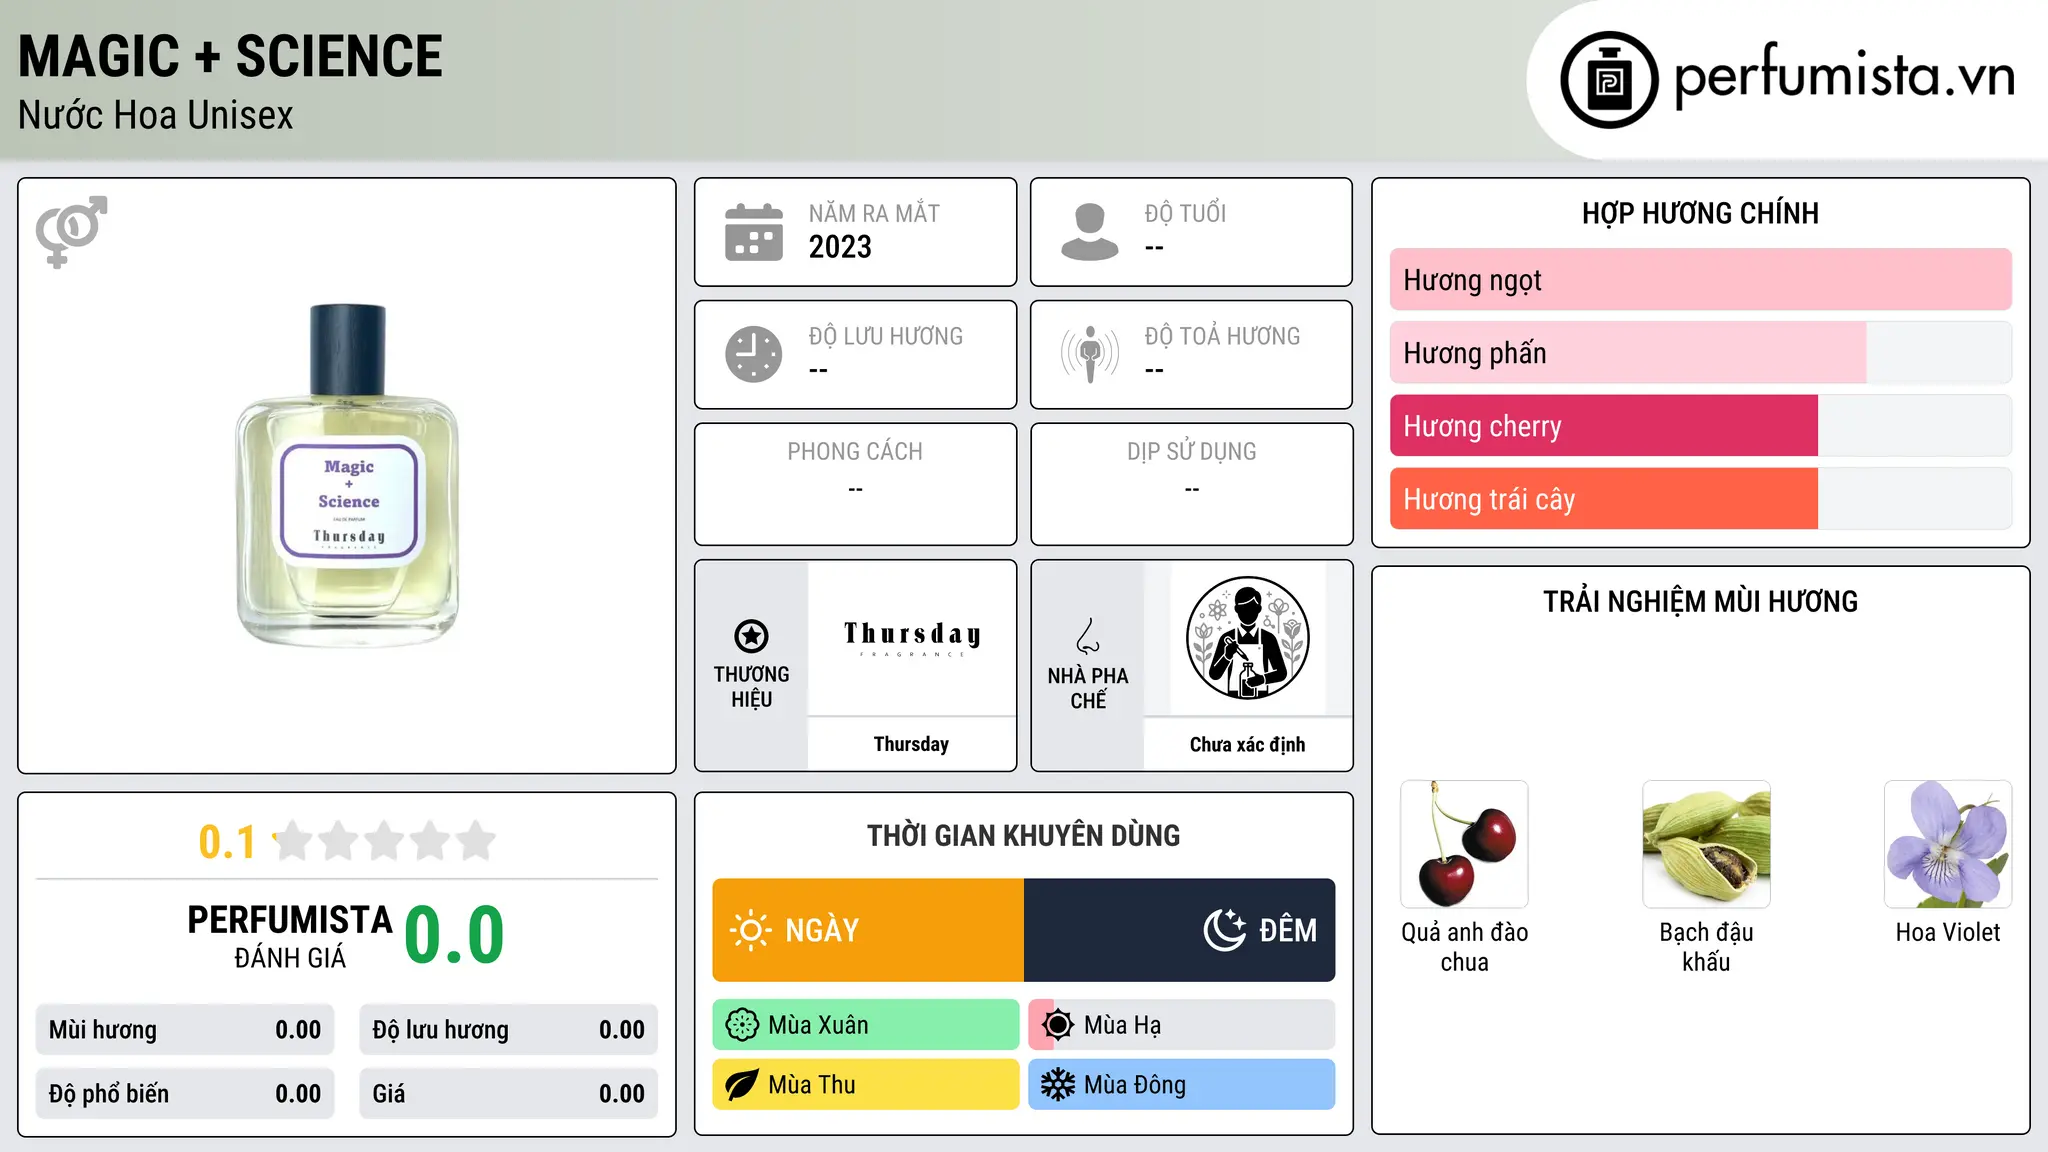Choose the Mùa Xuân season bar

tap(866, 1025)
